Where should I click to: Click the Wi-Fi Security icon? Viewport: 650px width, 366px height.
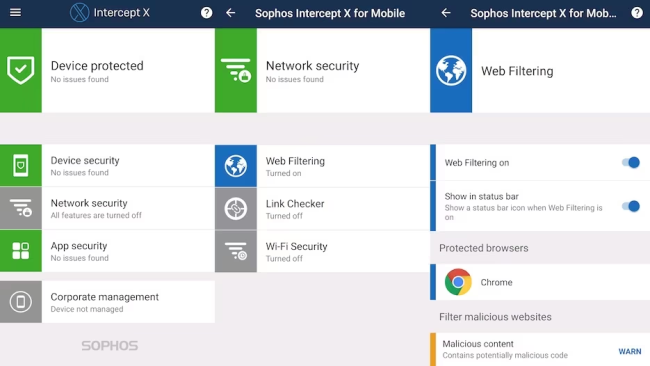coord(236,251)
